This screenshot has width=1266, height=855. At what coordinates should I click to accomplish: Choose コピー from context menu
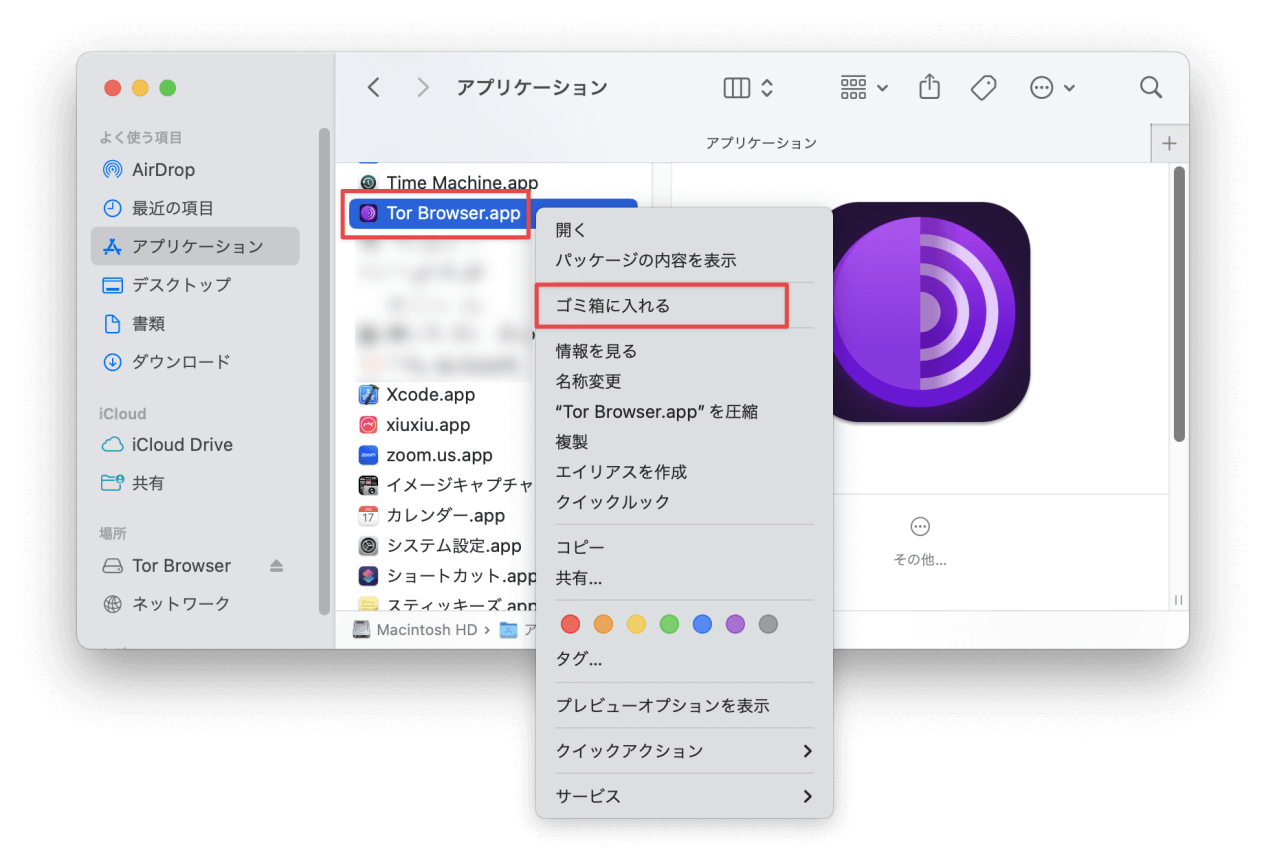(x=684, y=547)
